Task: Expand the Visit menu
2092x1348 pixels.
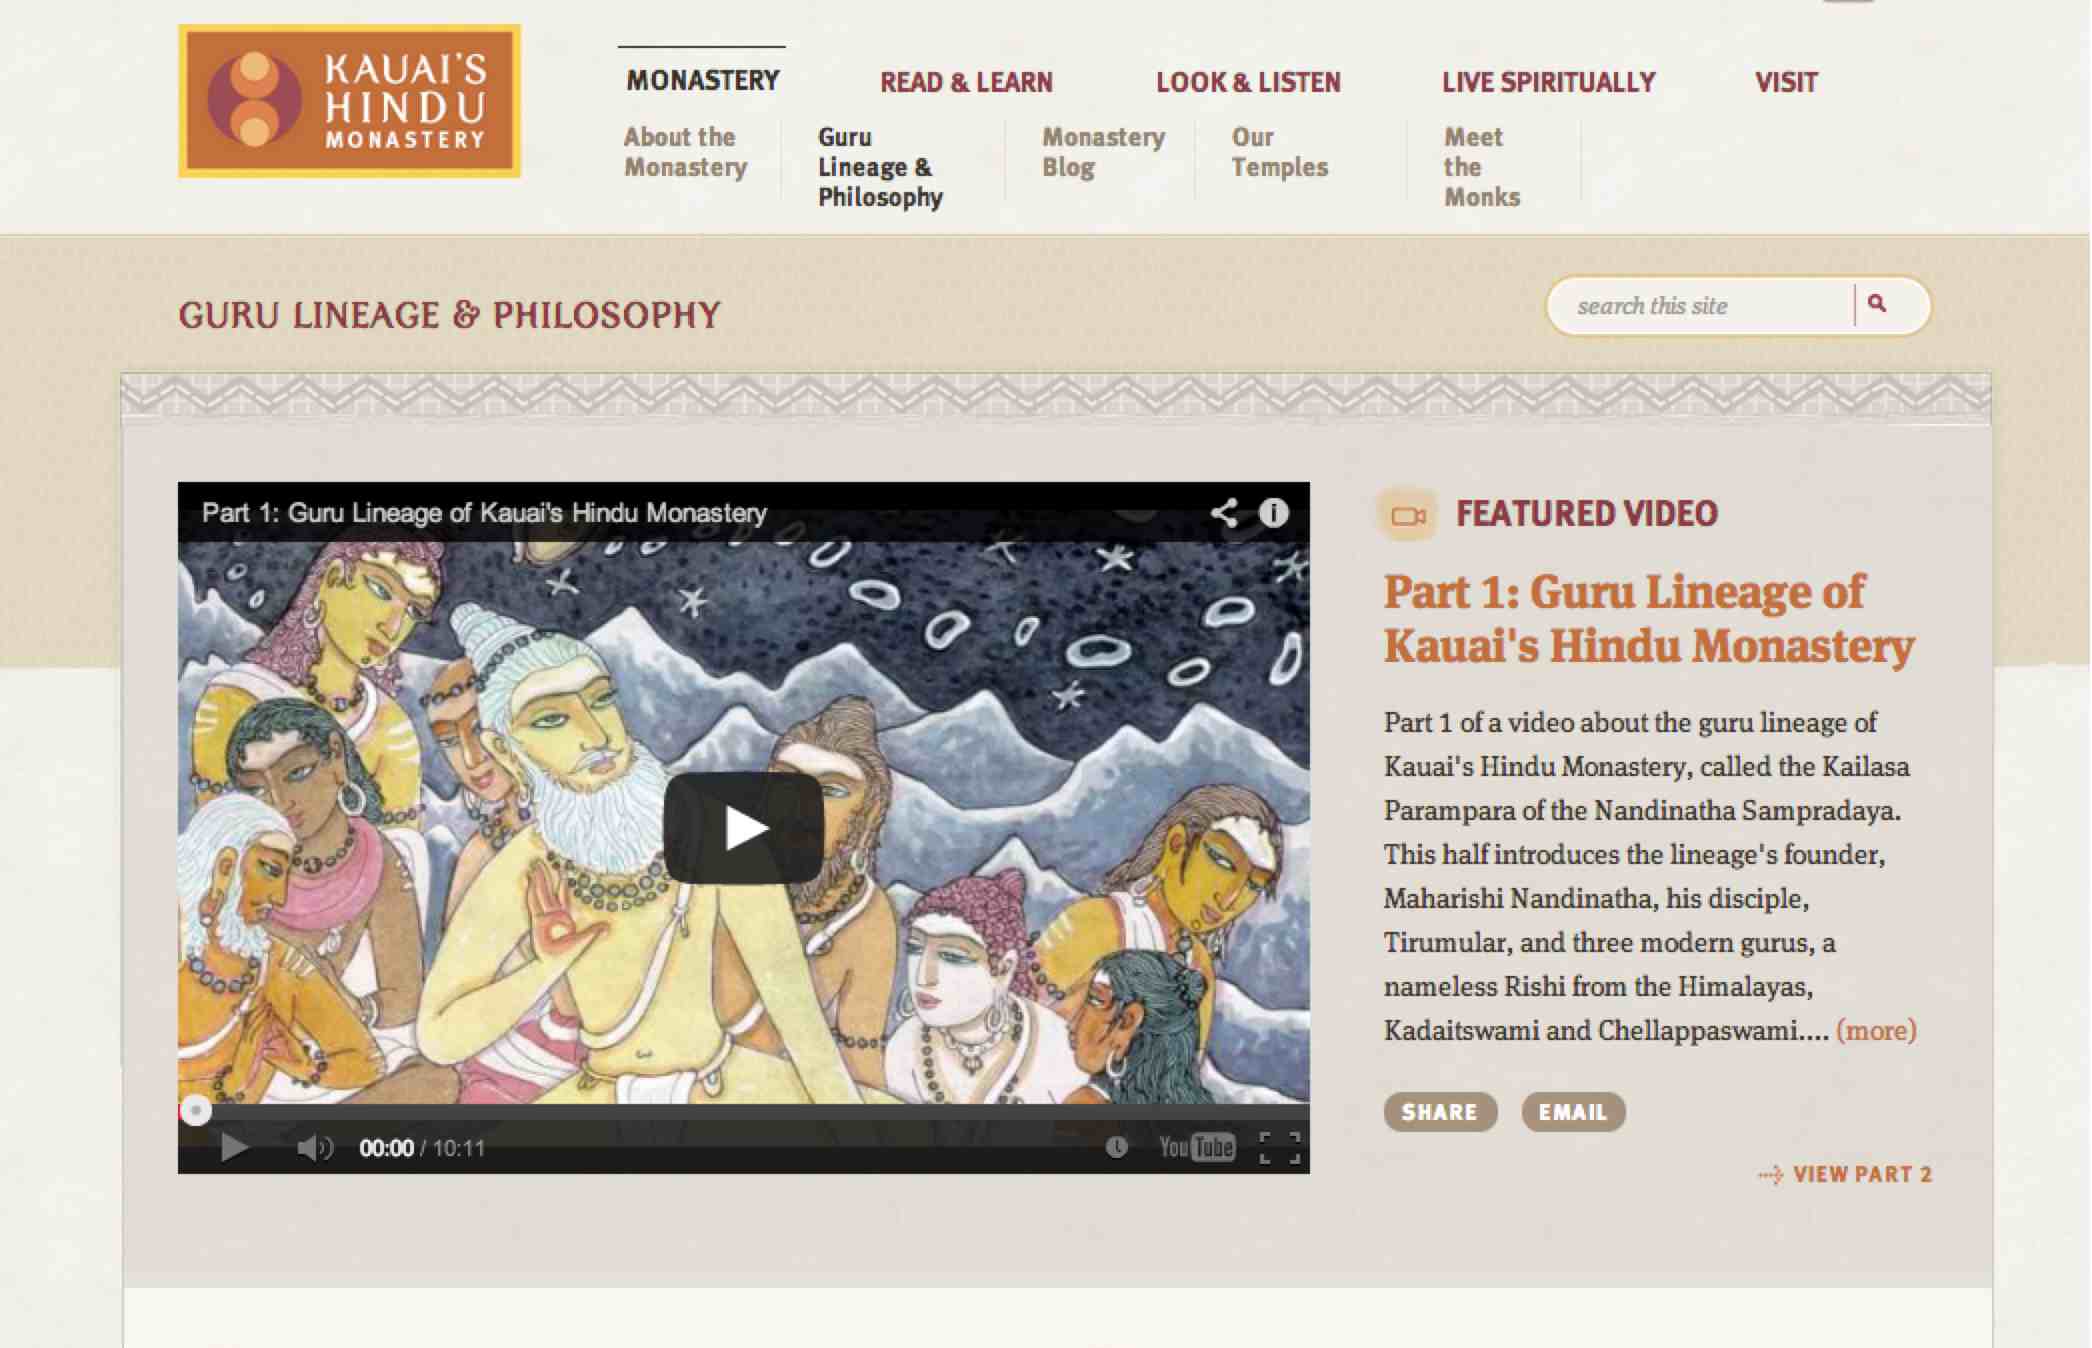Action: pos(1786,82)
